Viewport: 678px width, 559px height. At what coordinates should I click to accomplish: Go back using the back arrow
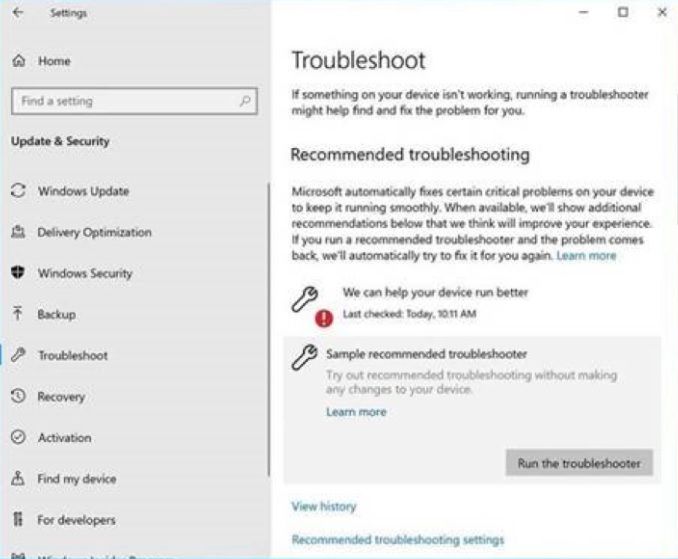tap(19, 13)
